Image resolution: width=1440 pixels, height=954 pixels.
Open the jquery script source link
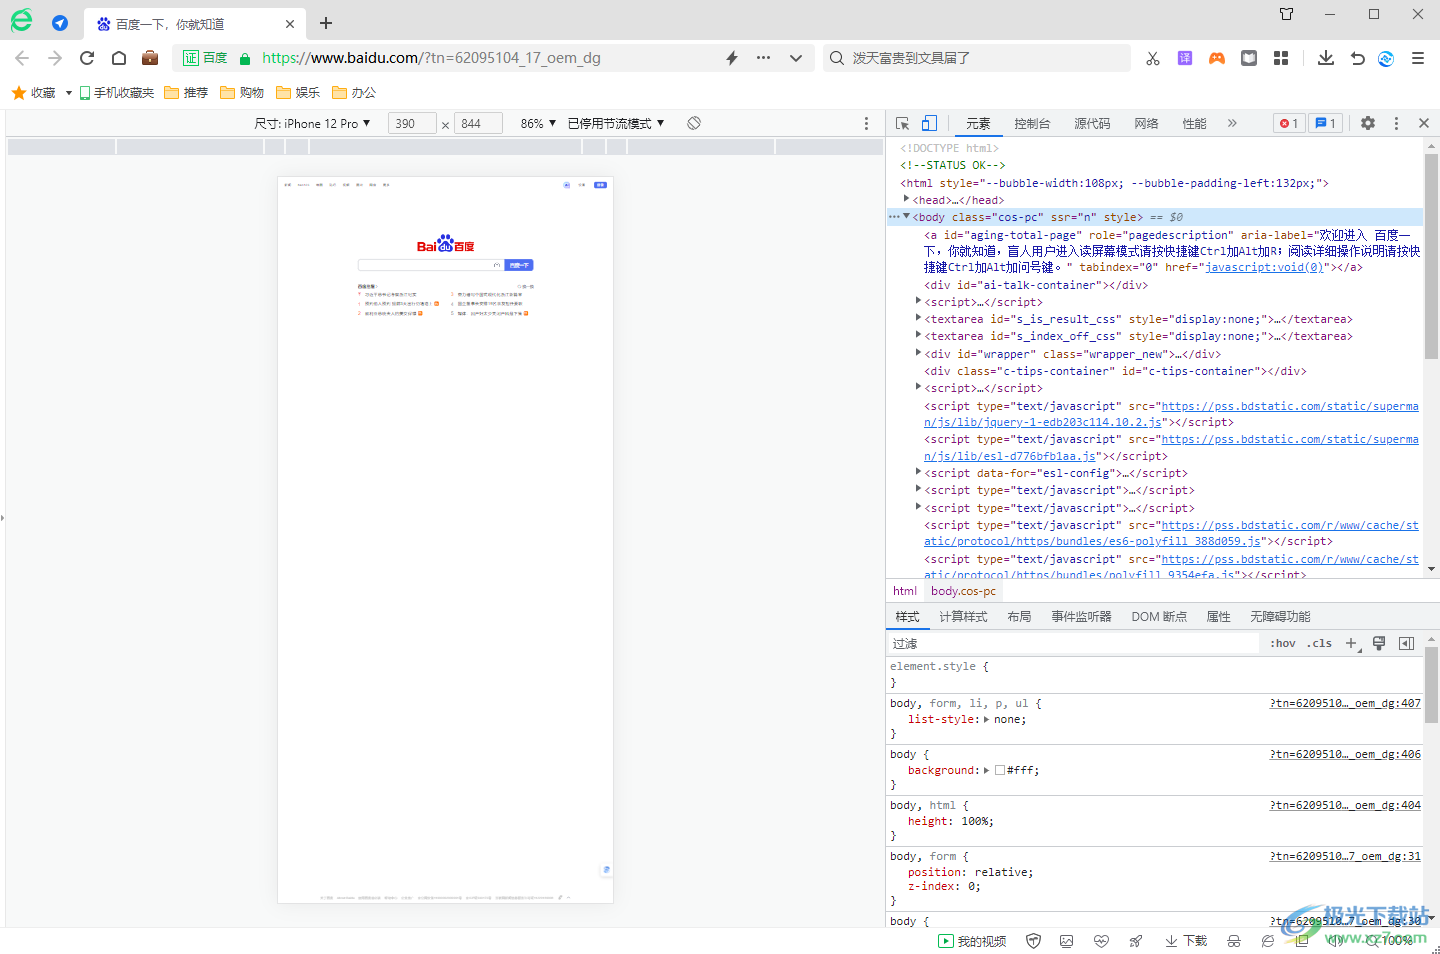(x=1171, y=414)
